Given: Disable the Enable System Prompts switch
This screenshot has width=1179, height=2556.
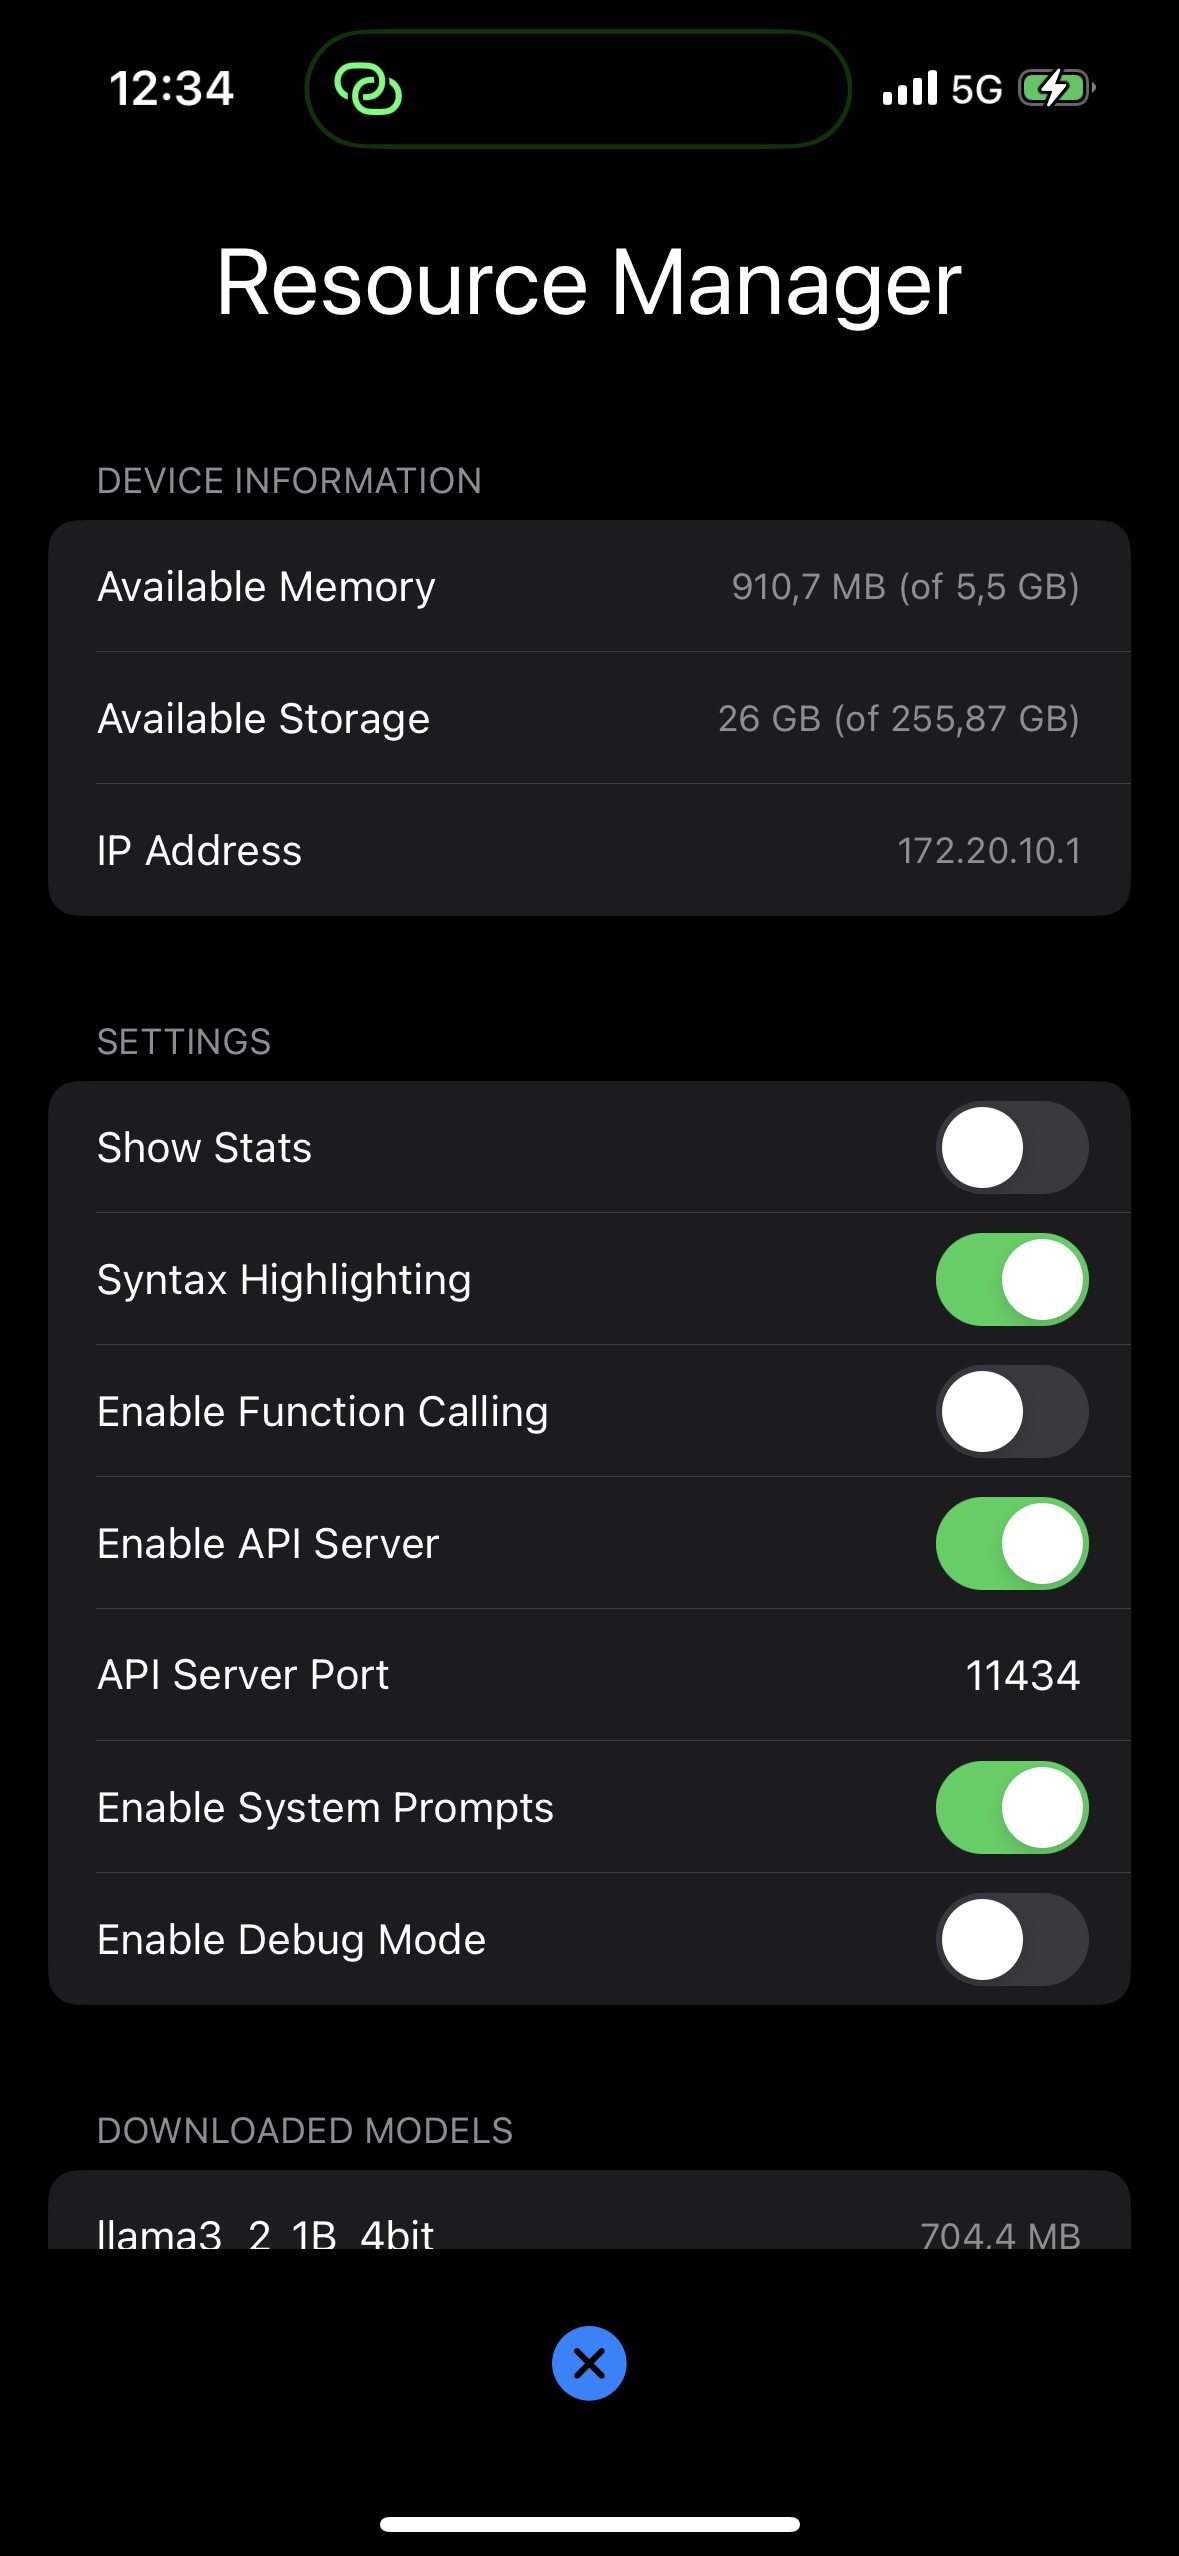Looking at the screenshot, I should pyautogui.click(x=1012, y=1807).
